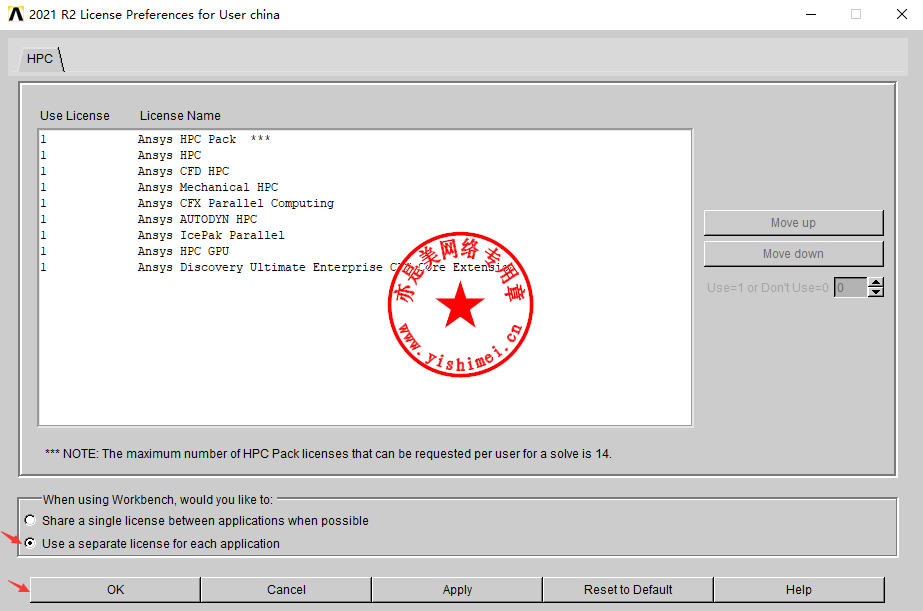Image resolution: width=923 pixels, height=611 pixels.
Task: Open Help for license preferences
Action: 799,590
